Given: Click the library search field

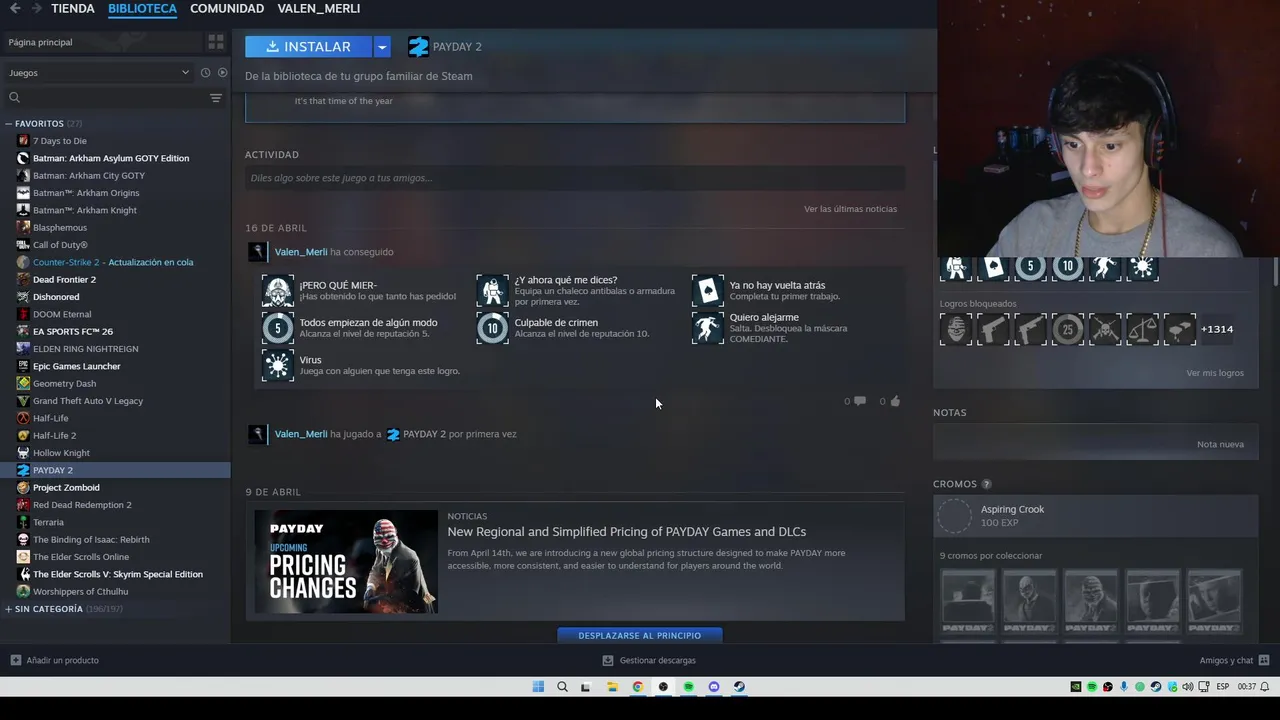Looking at the screenshot, I should [105, 97].
